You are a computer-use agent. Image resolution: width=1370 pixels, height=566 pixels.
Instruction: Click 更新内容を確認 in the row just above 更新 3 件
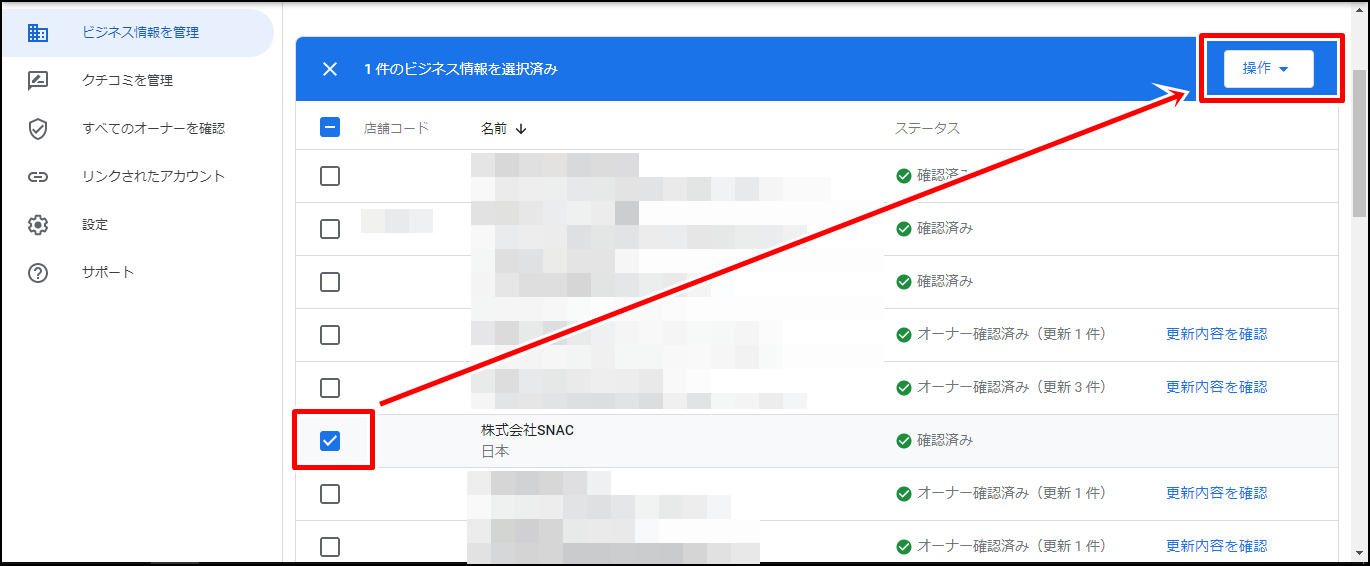1216,334
